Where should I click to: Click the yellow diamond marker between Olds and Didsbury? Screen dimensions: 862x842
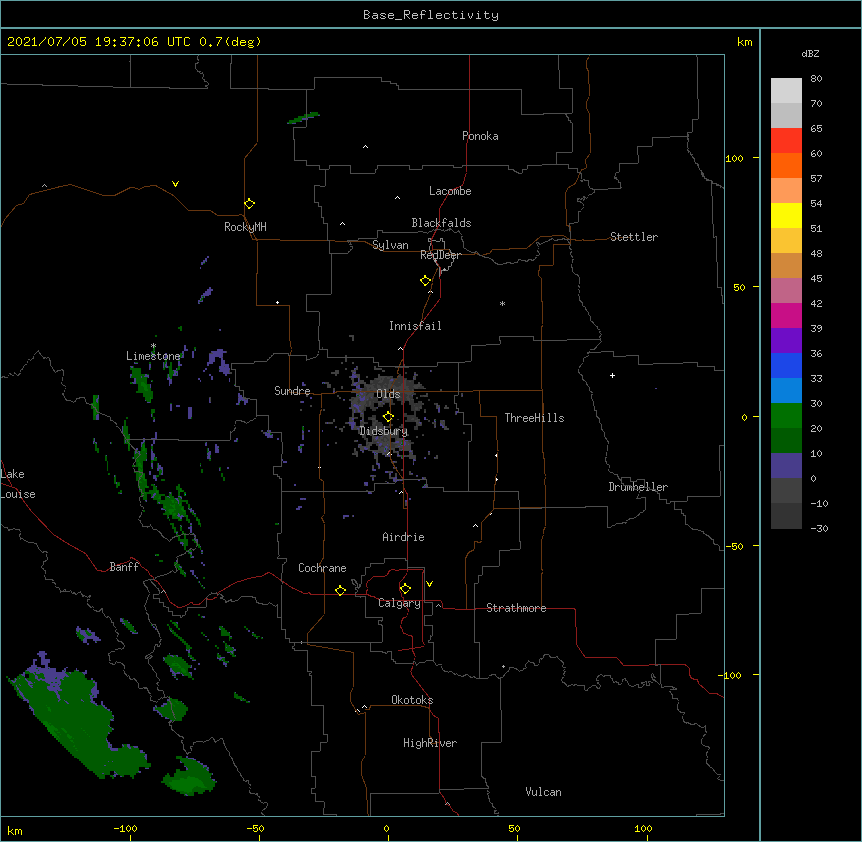(388, 417)
